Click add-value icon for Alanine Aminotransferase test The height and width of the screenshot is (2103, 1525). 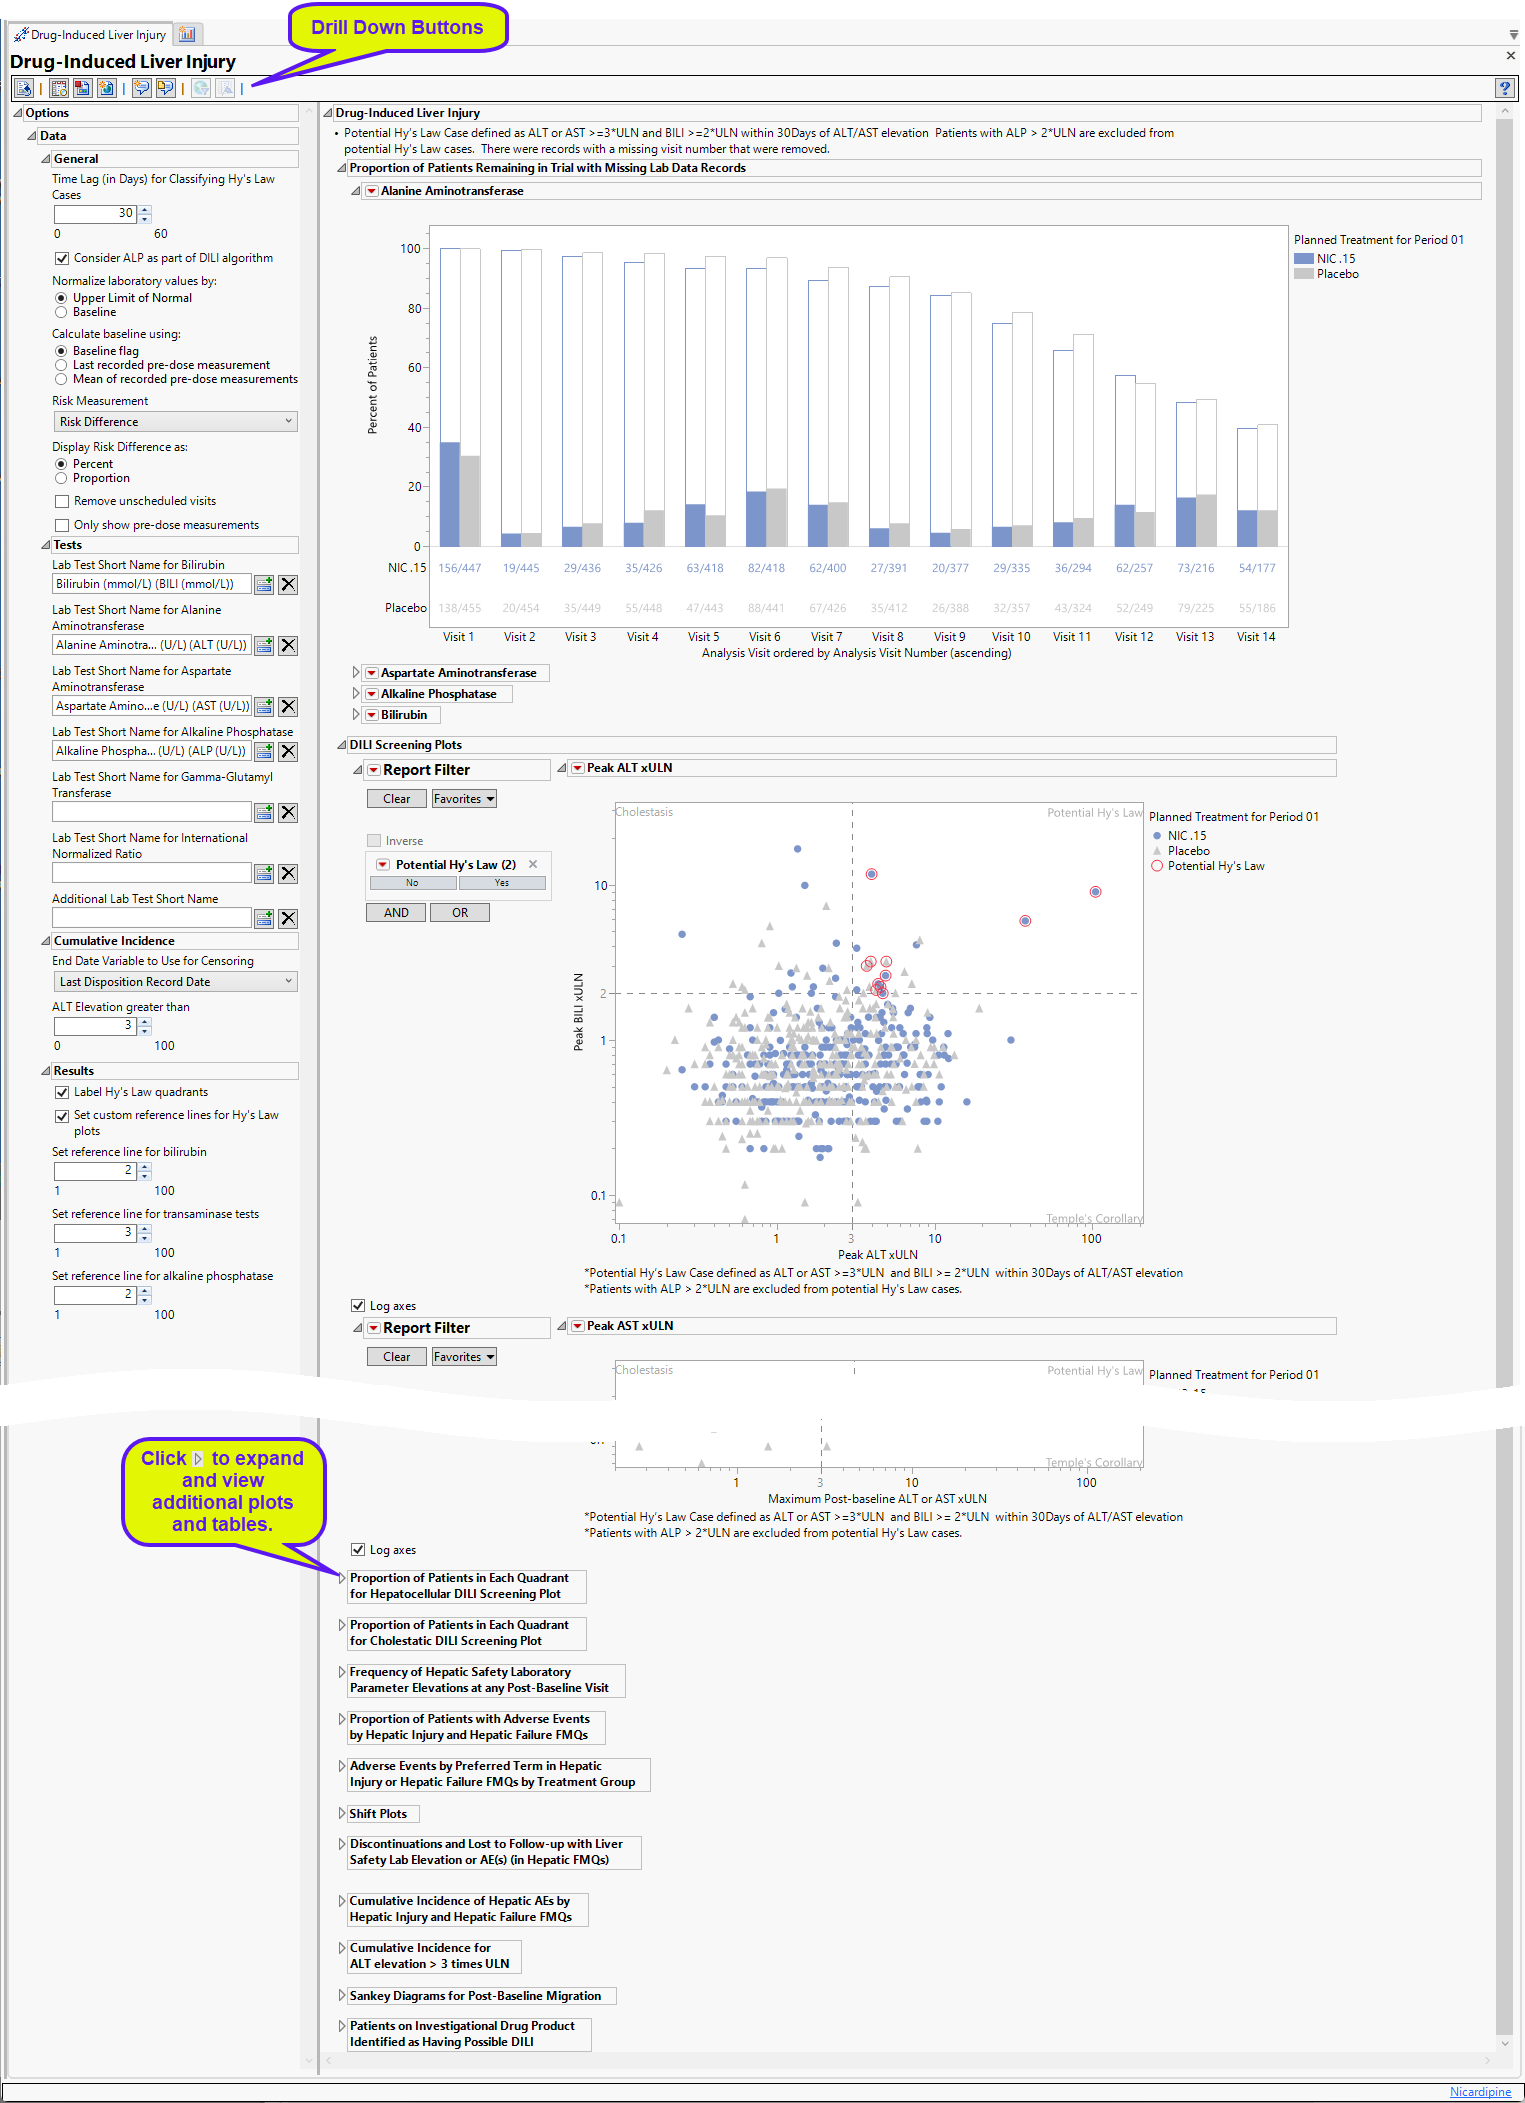264,646
